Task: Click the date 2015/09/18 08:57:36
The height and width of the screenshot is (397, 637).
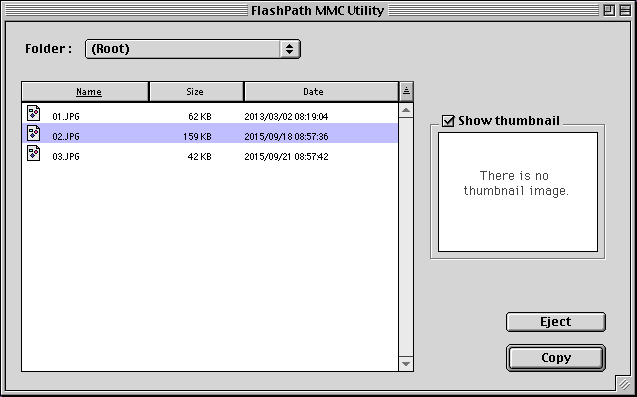Action: click(286, 137)
